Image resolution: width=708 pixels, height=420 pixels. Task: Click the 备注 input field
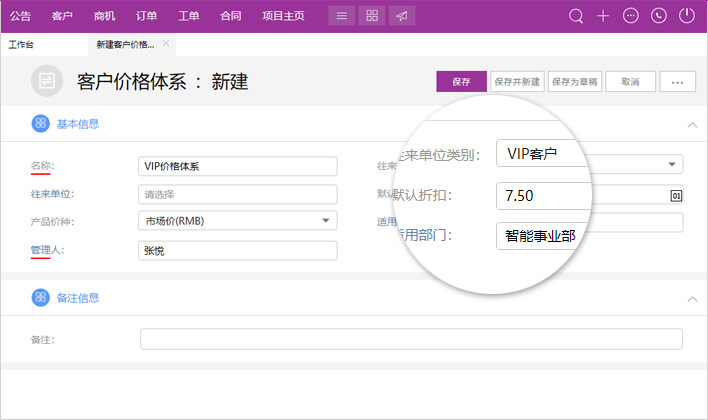tap(410, 339)
